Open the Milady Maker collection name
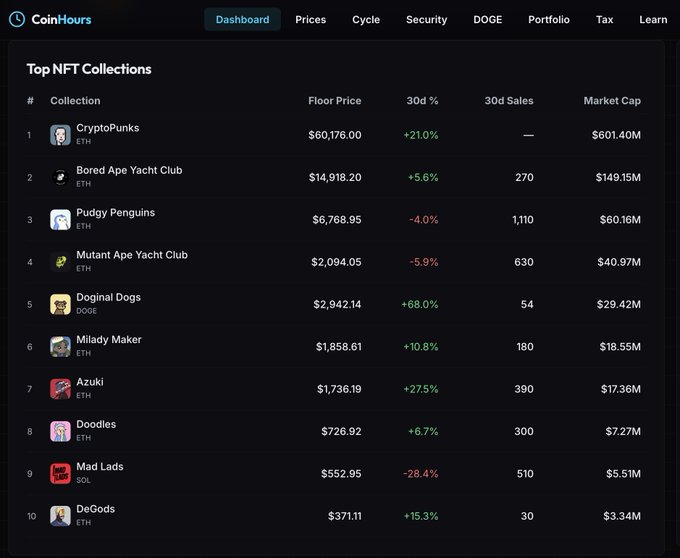Viewport: 680px width, 558px height. (x=109, y=339)
